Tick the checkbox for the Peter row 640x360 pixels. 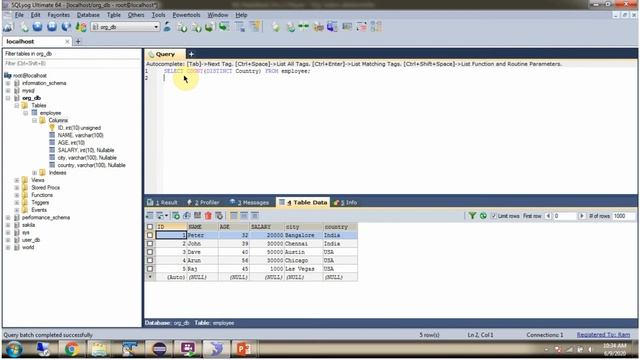tap(150, 235)
